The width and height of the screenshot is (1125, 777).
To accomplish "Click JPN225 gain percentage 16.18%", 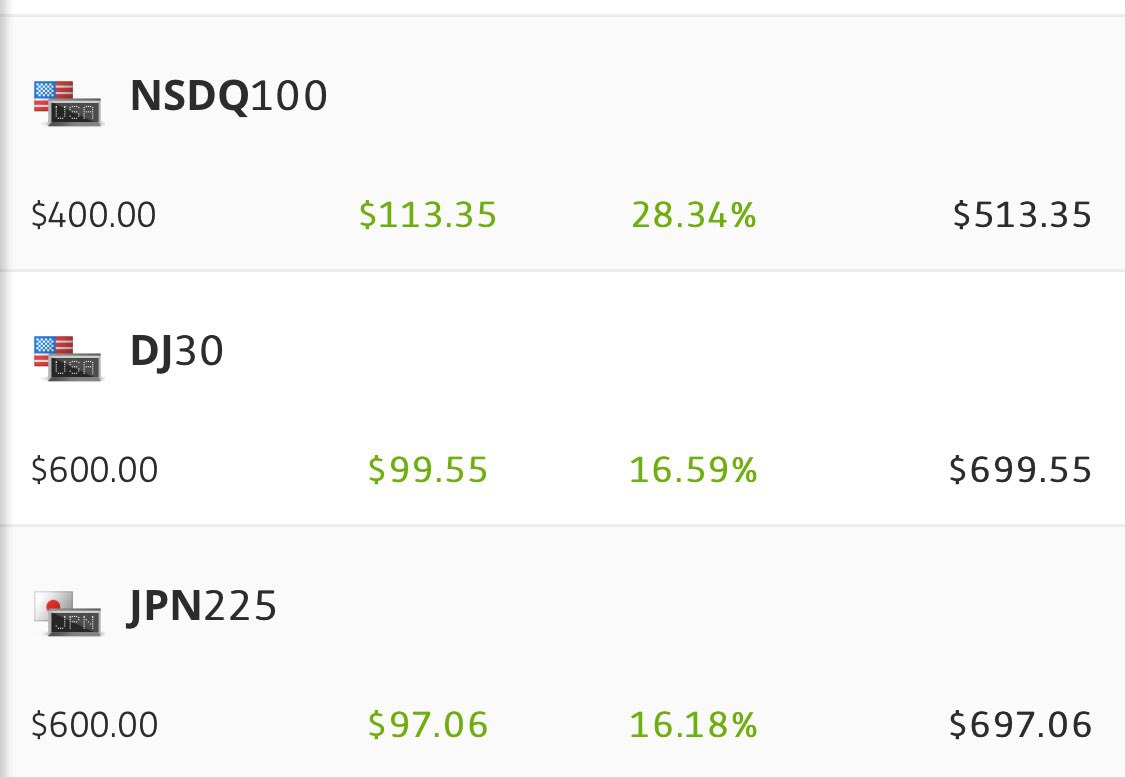I will [x=694, y=725].
